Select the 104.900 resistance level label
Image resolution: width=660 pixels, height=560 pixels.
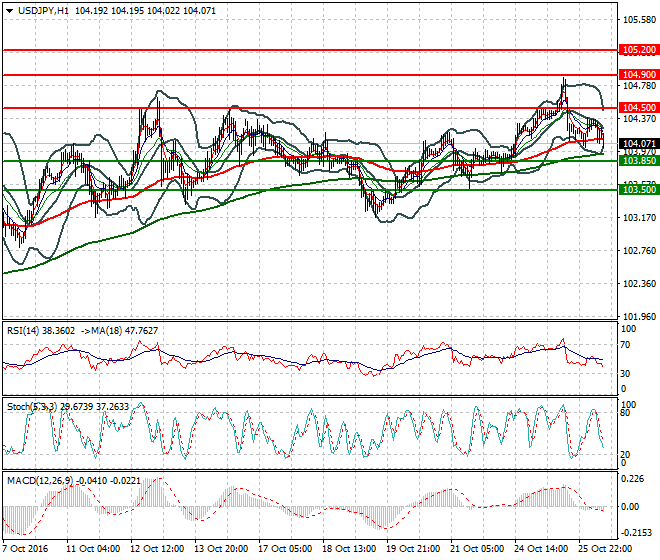tap(639, 75)
